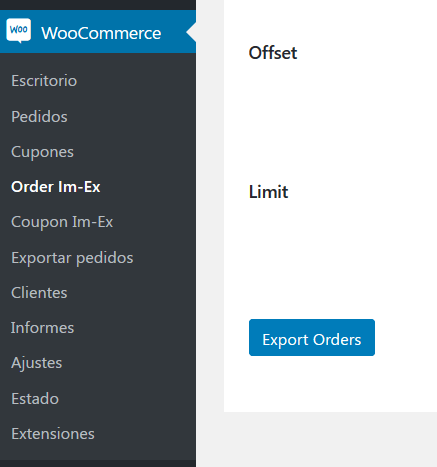Click the dark admin bar above WooCommerce
437x467 pixels.
click(98, 5)
